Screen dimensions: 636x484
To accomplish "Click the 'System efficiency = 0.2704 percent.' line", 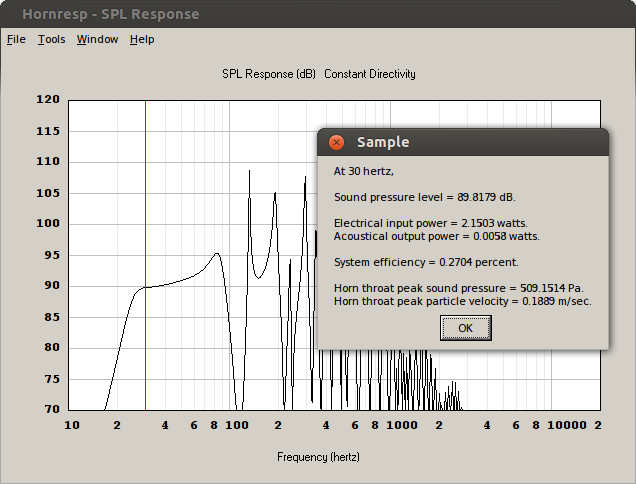I will 426,262.
